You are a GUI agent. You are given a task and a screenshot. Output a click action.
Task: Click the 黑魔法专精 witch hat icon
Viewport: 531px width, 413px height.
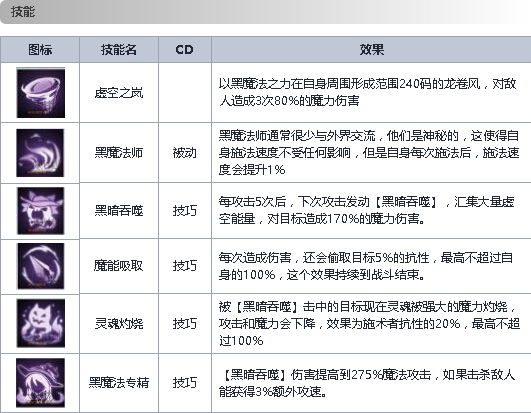40,383
